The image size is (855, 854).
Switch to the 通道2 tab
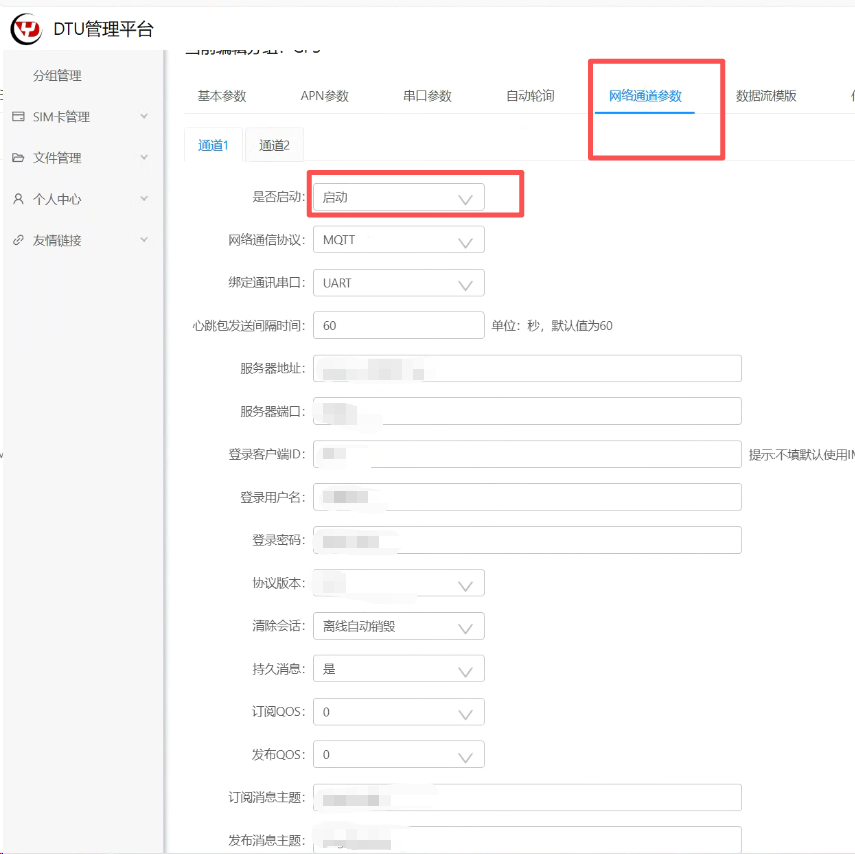pos(274,145)
